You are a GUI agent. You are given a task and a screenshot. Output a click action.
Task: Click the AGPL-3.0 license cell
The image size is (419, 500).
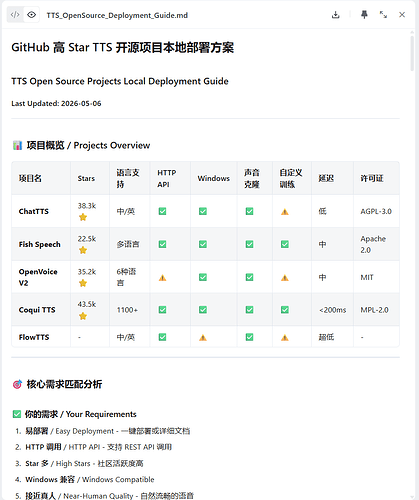click(x=376, y=211)
